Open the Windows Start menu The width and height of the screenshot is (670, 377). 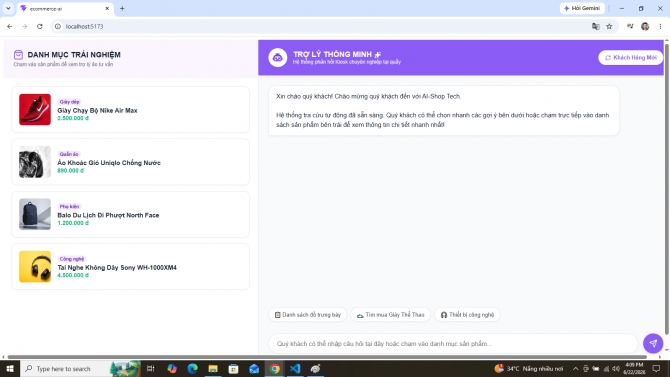10,368
